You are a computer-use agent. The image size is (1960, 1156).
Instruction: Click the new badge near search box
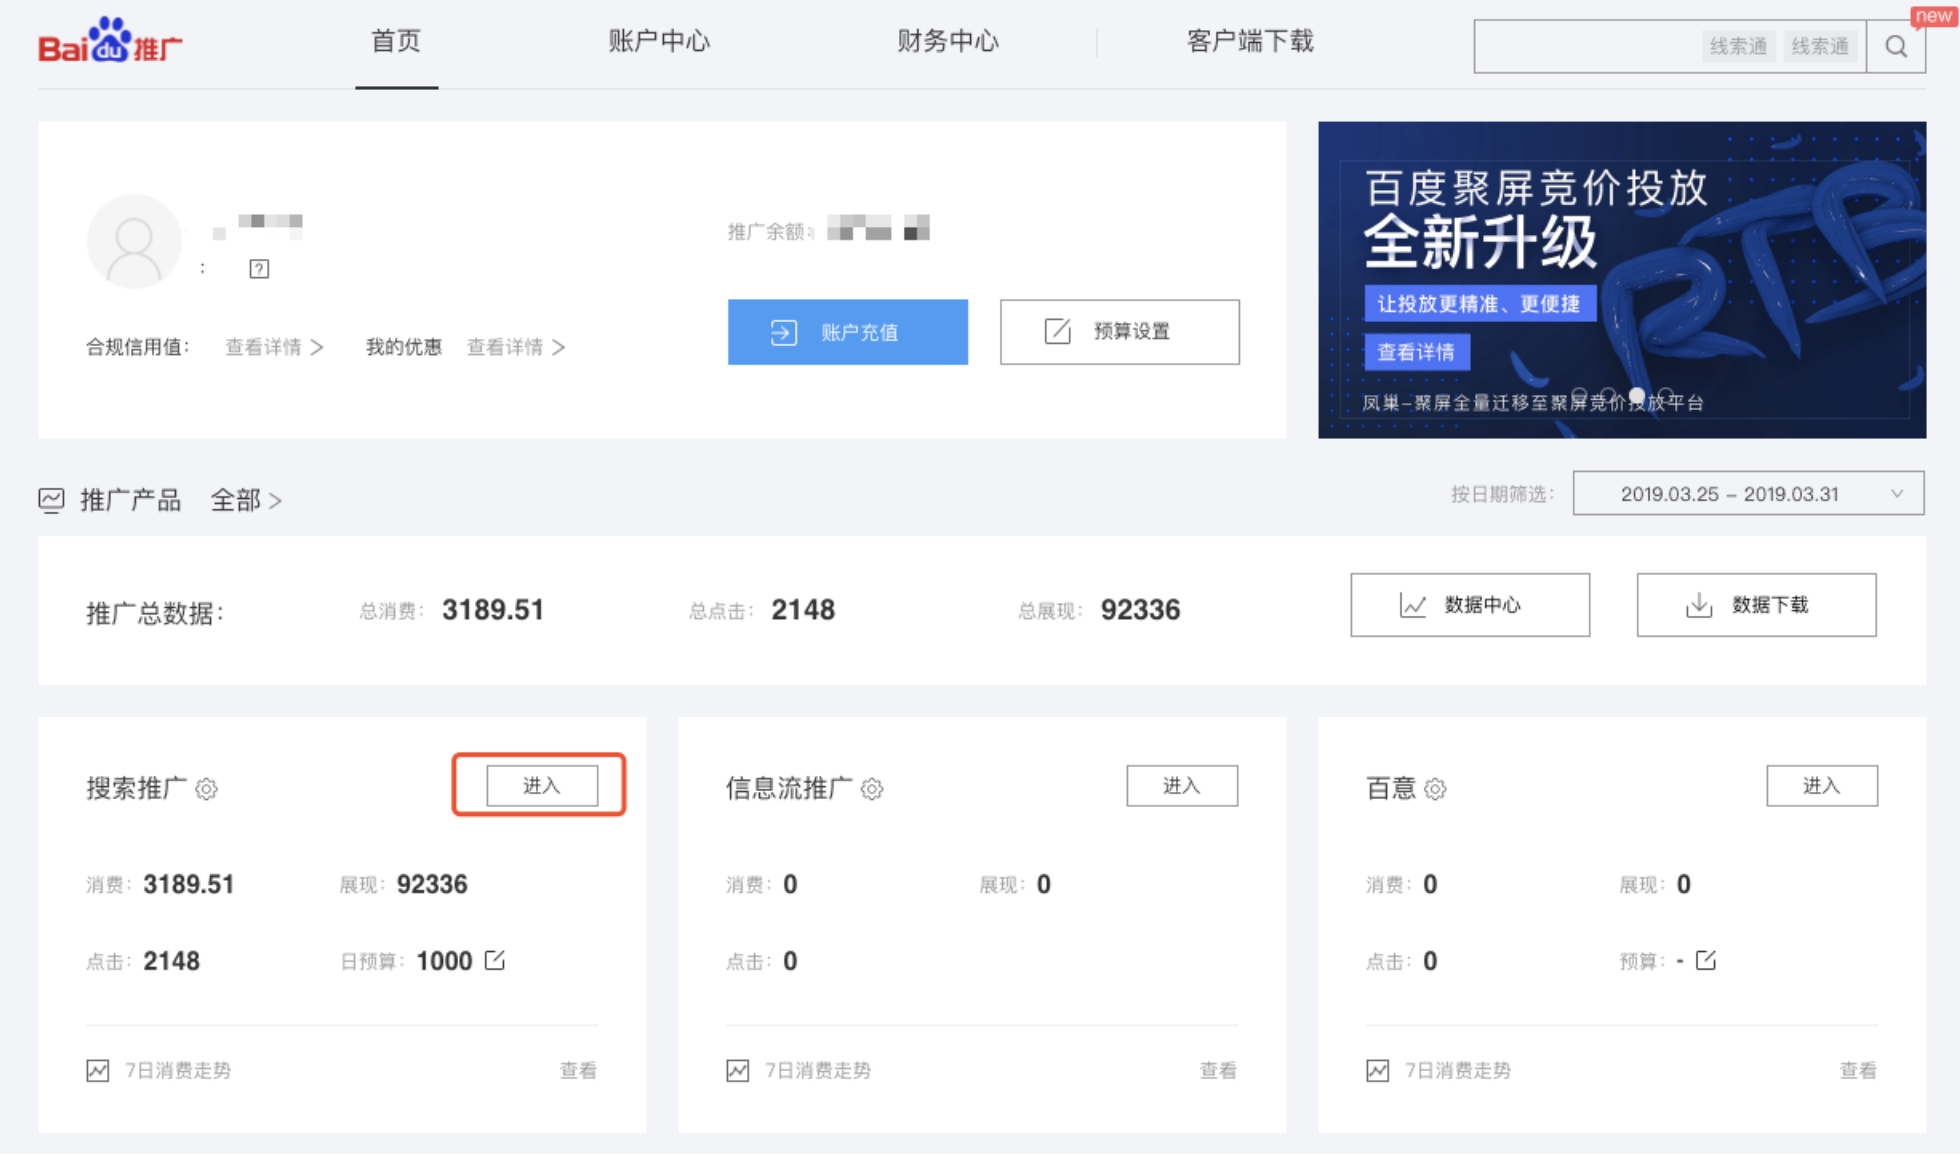1933,16
